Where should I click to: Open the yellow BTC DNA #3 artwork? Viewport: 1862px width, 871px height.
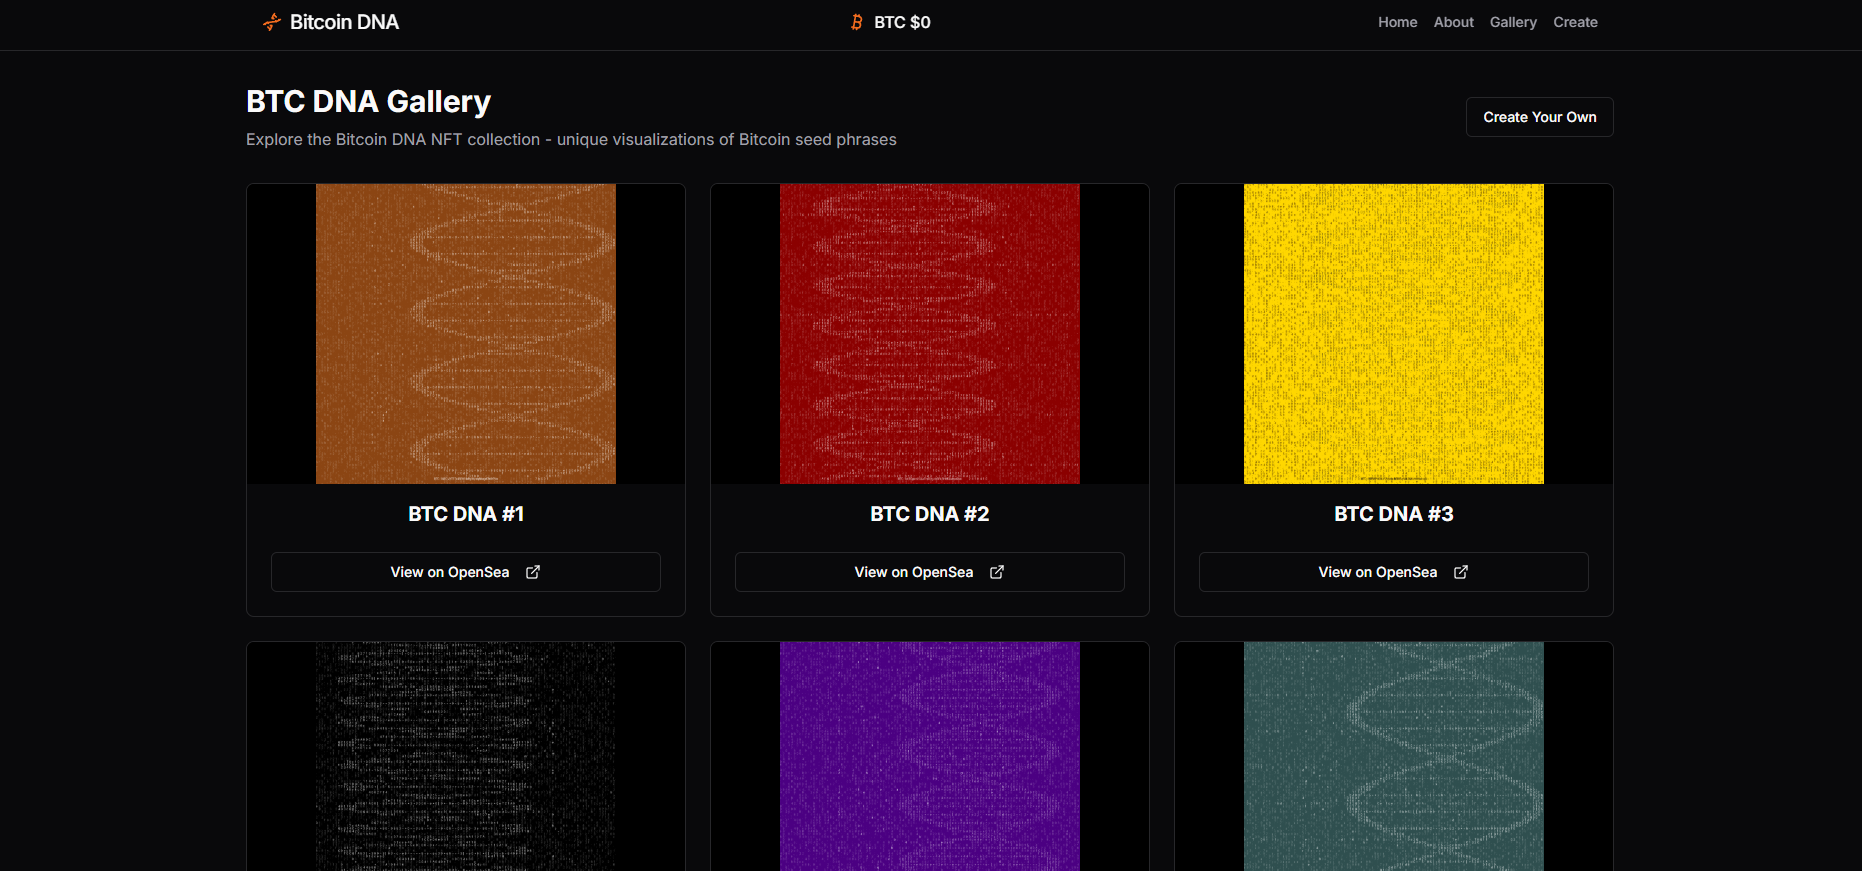(1394, 334)
